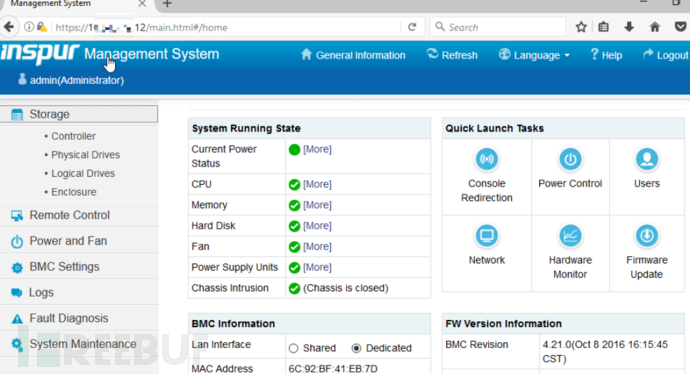This screenshot has height=374, width=690.
Task: Open [More] link for Memory
Action: (x=317, y=205)
